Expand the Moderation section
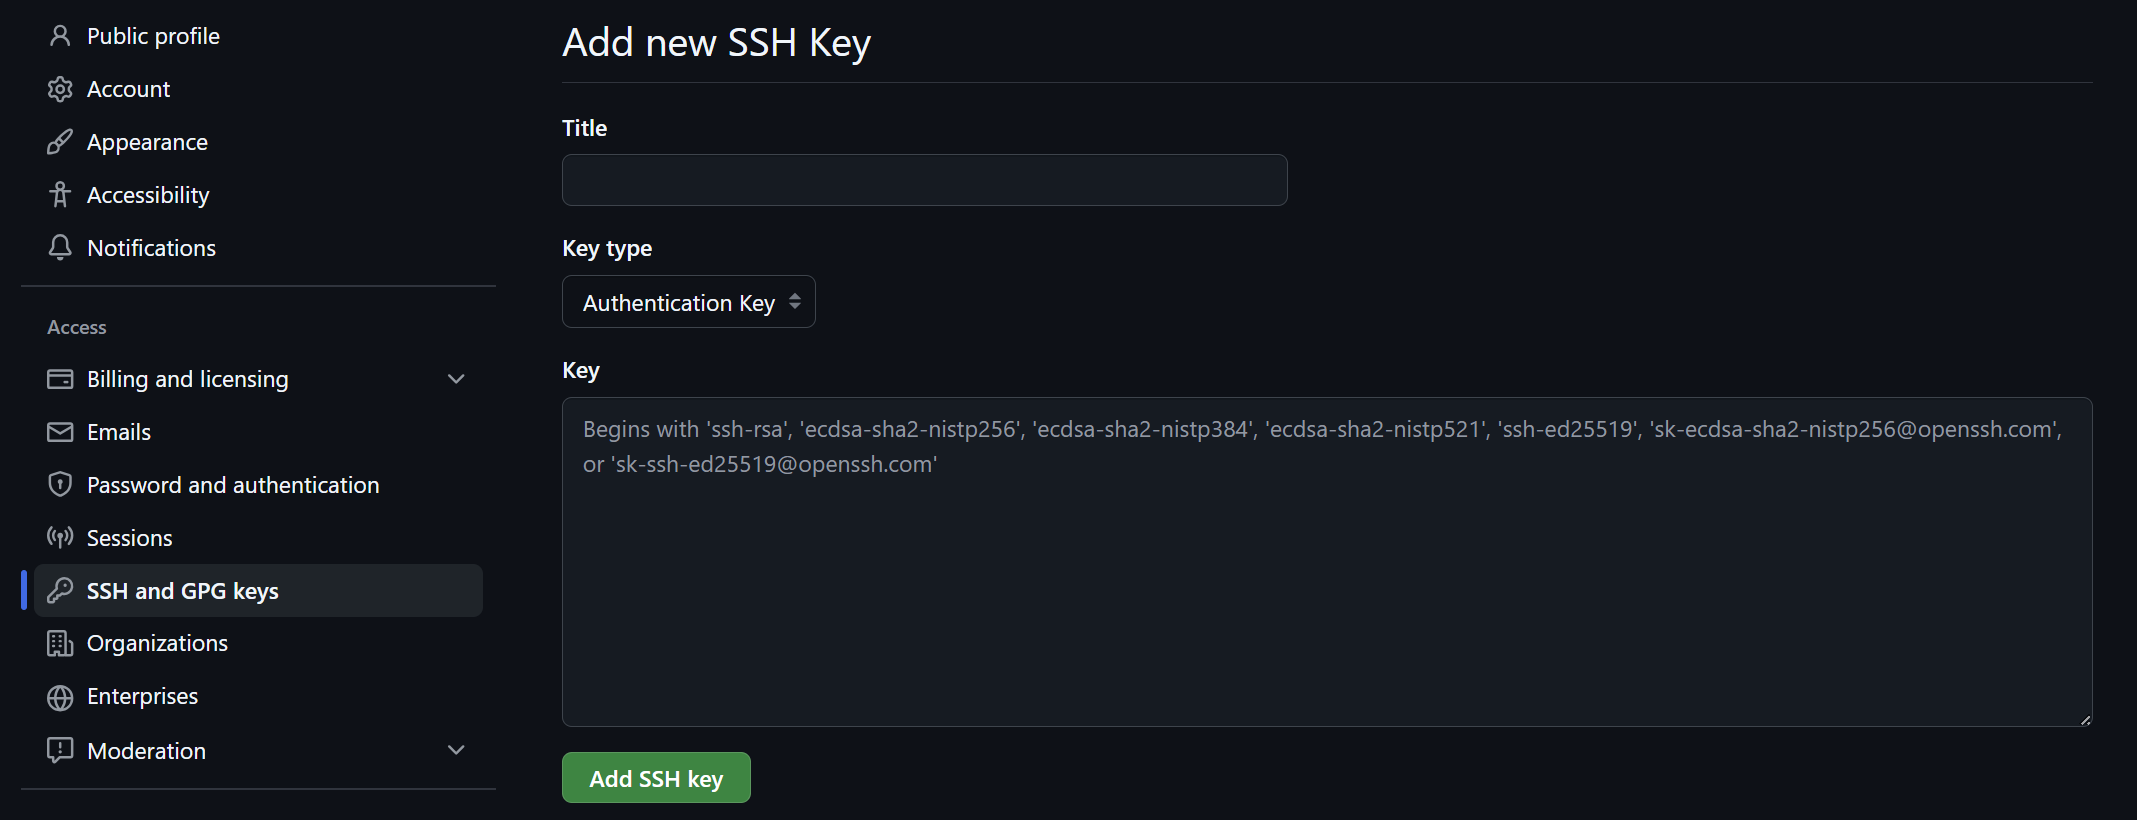2137x820 pixels. click(456, 749)
